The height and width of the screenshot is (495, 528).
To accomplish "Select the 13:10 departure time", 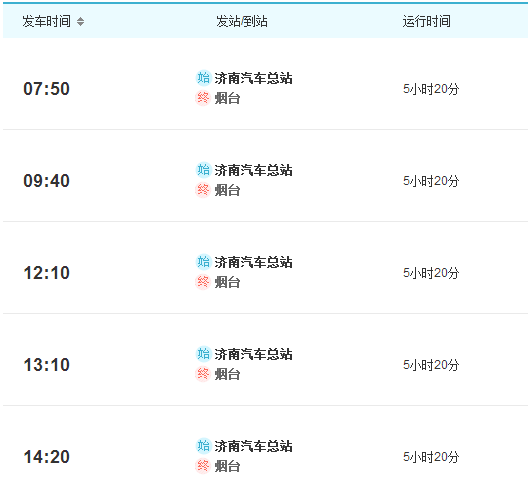I will tap(46, 365).
